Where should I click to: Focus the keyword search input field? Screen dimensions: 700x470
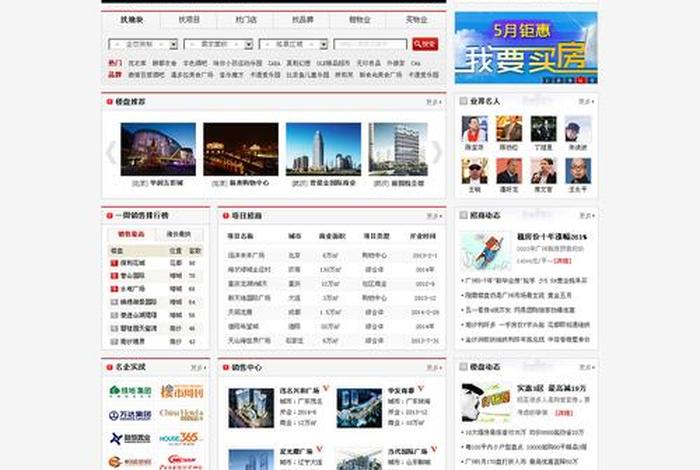370,44
